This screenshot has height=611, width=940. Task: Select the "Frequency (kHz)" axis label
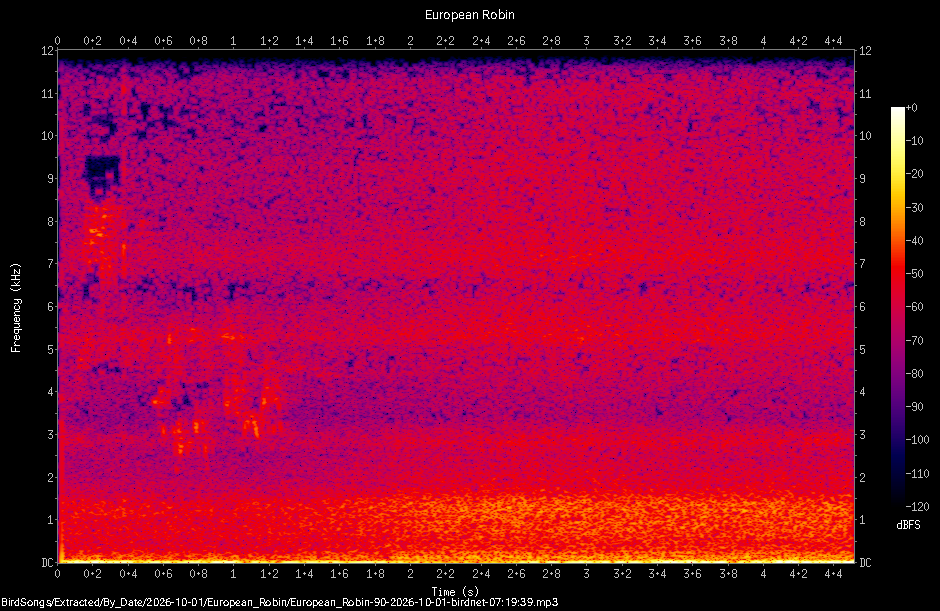pos(16,308)
